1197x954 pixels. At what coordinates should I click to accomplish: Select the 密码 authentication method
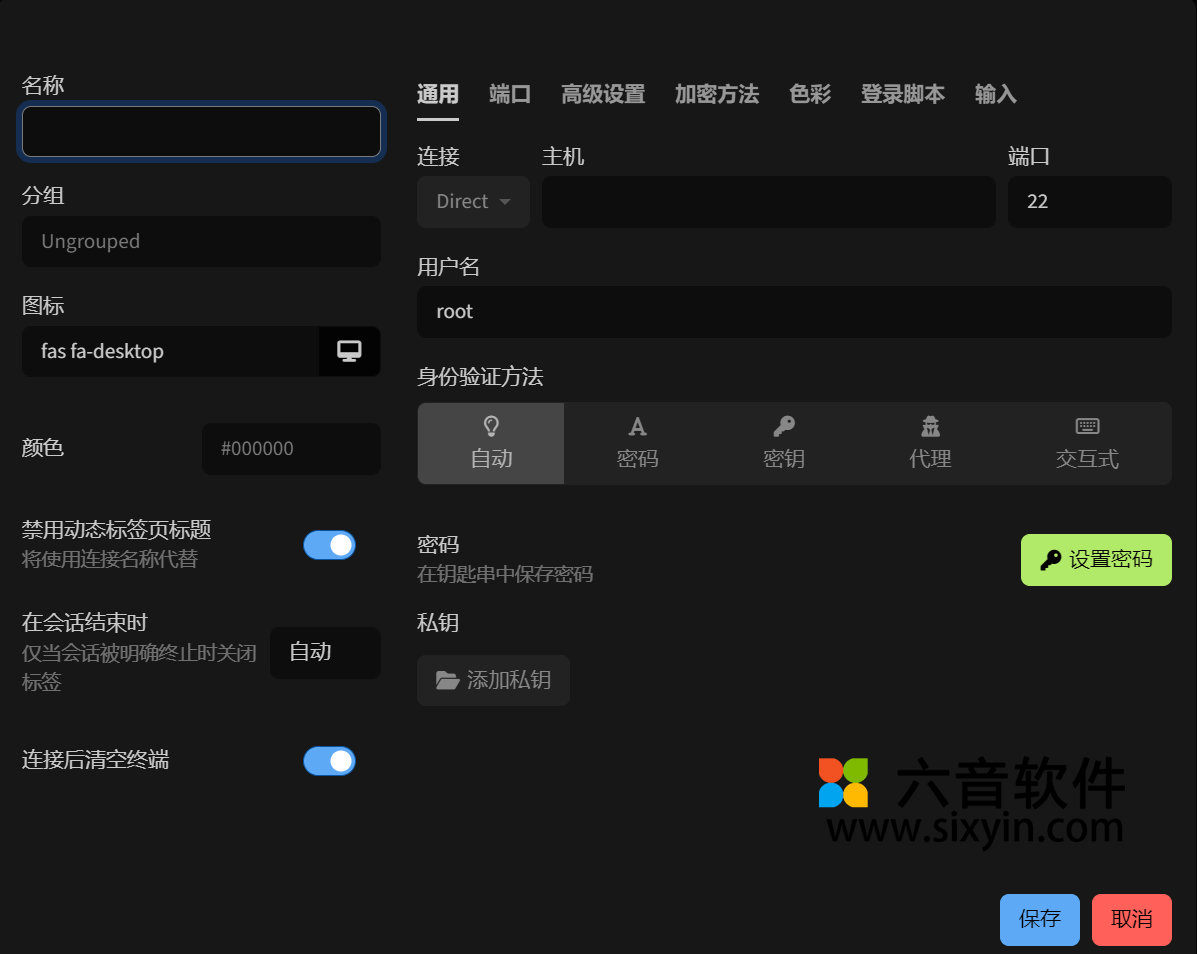point(637,443)
